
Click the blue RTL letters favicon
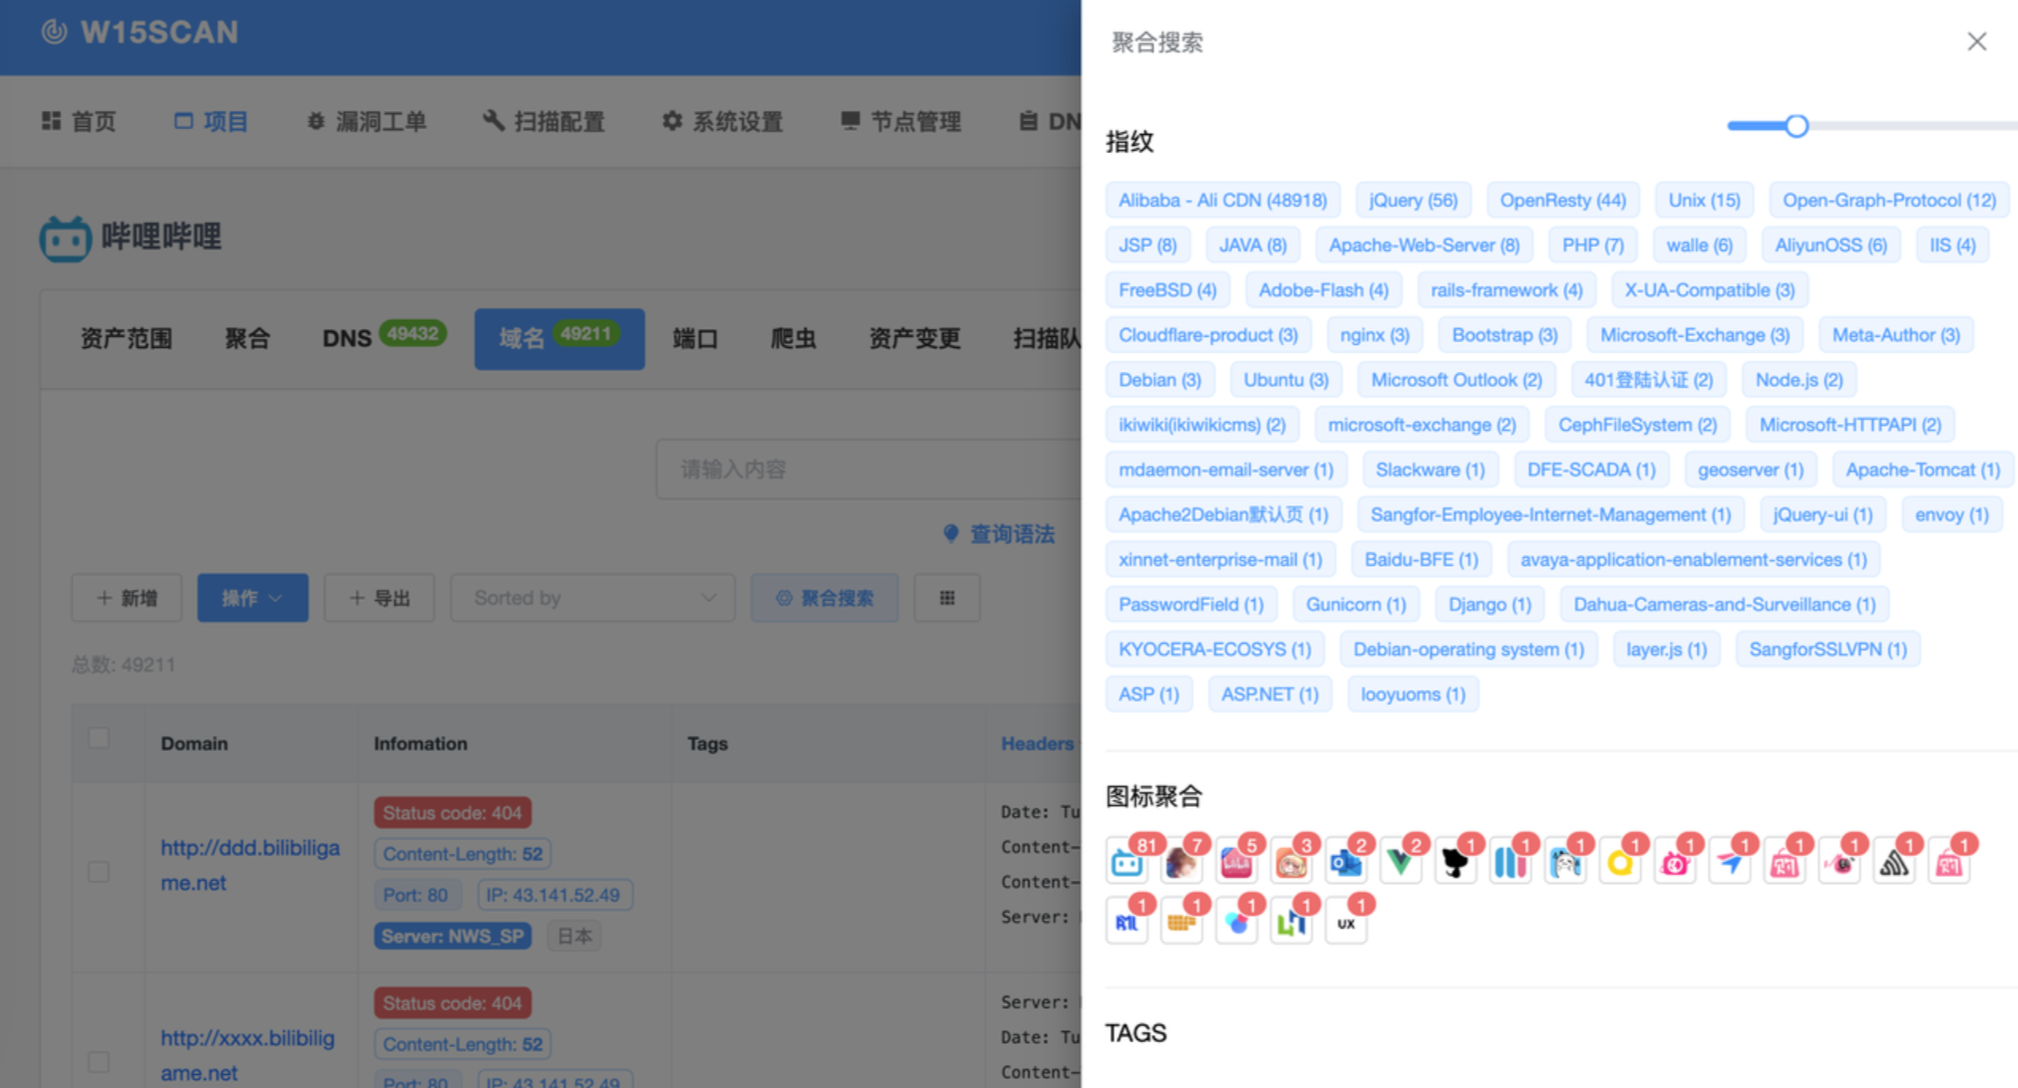tap(1127, 922)
